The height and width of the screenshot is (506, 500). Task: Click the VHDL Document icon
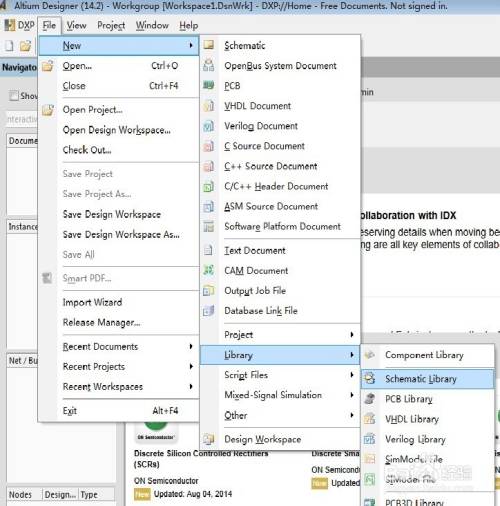(209, 106)
